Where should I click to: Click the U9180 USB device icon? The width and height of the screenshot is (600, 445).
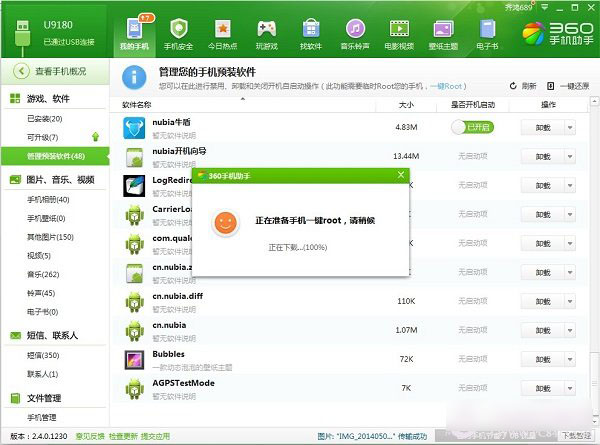click(x=23, y=36)
